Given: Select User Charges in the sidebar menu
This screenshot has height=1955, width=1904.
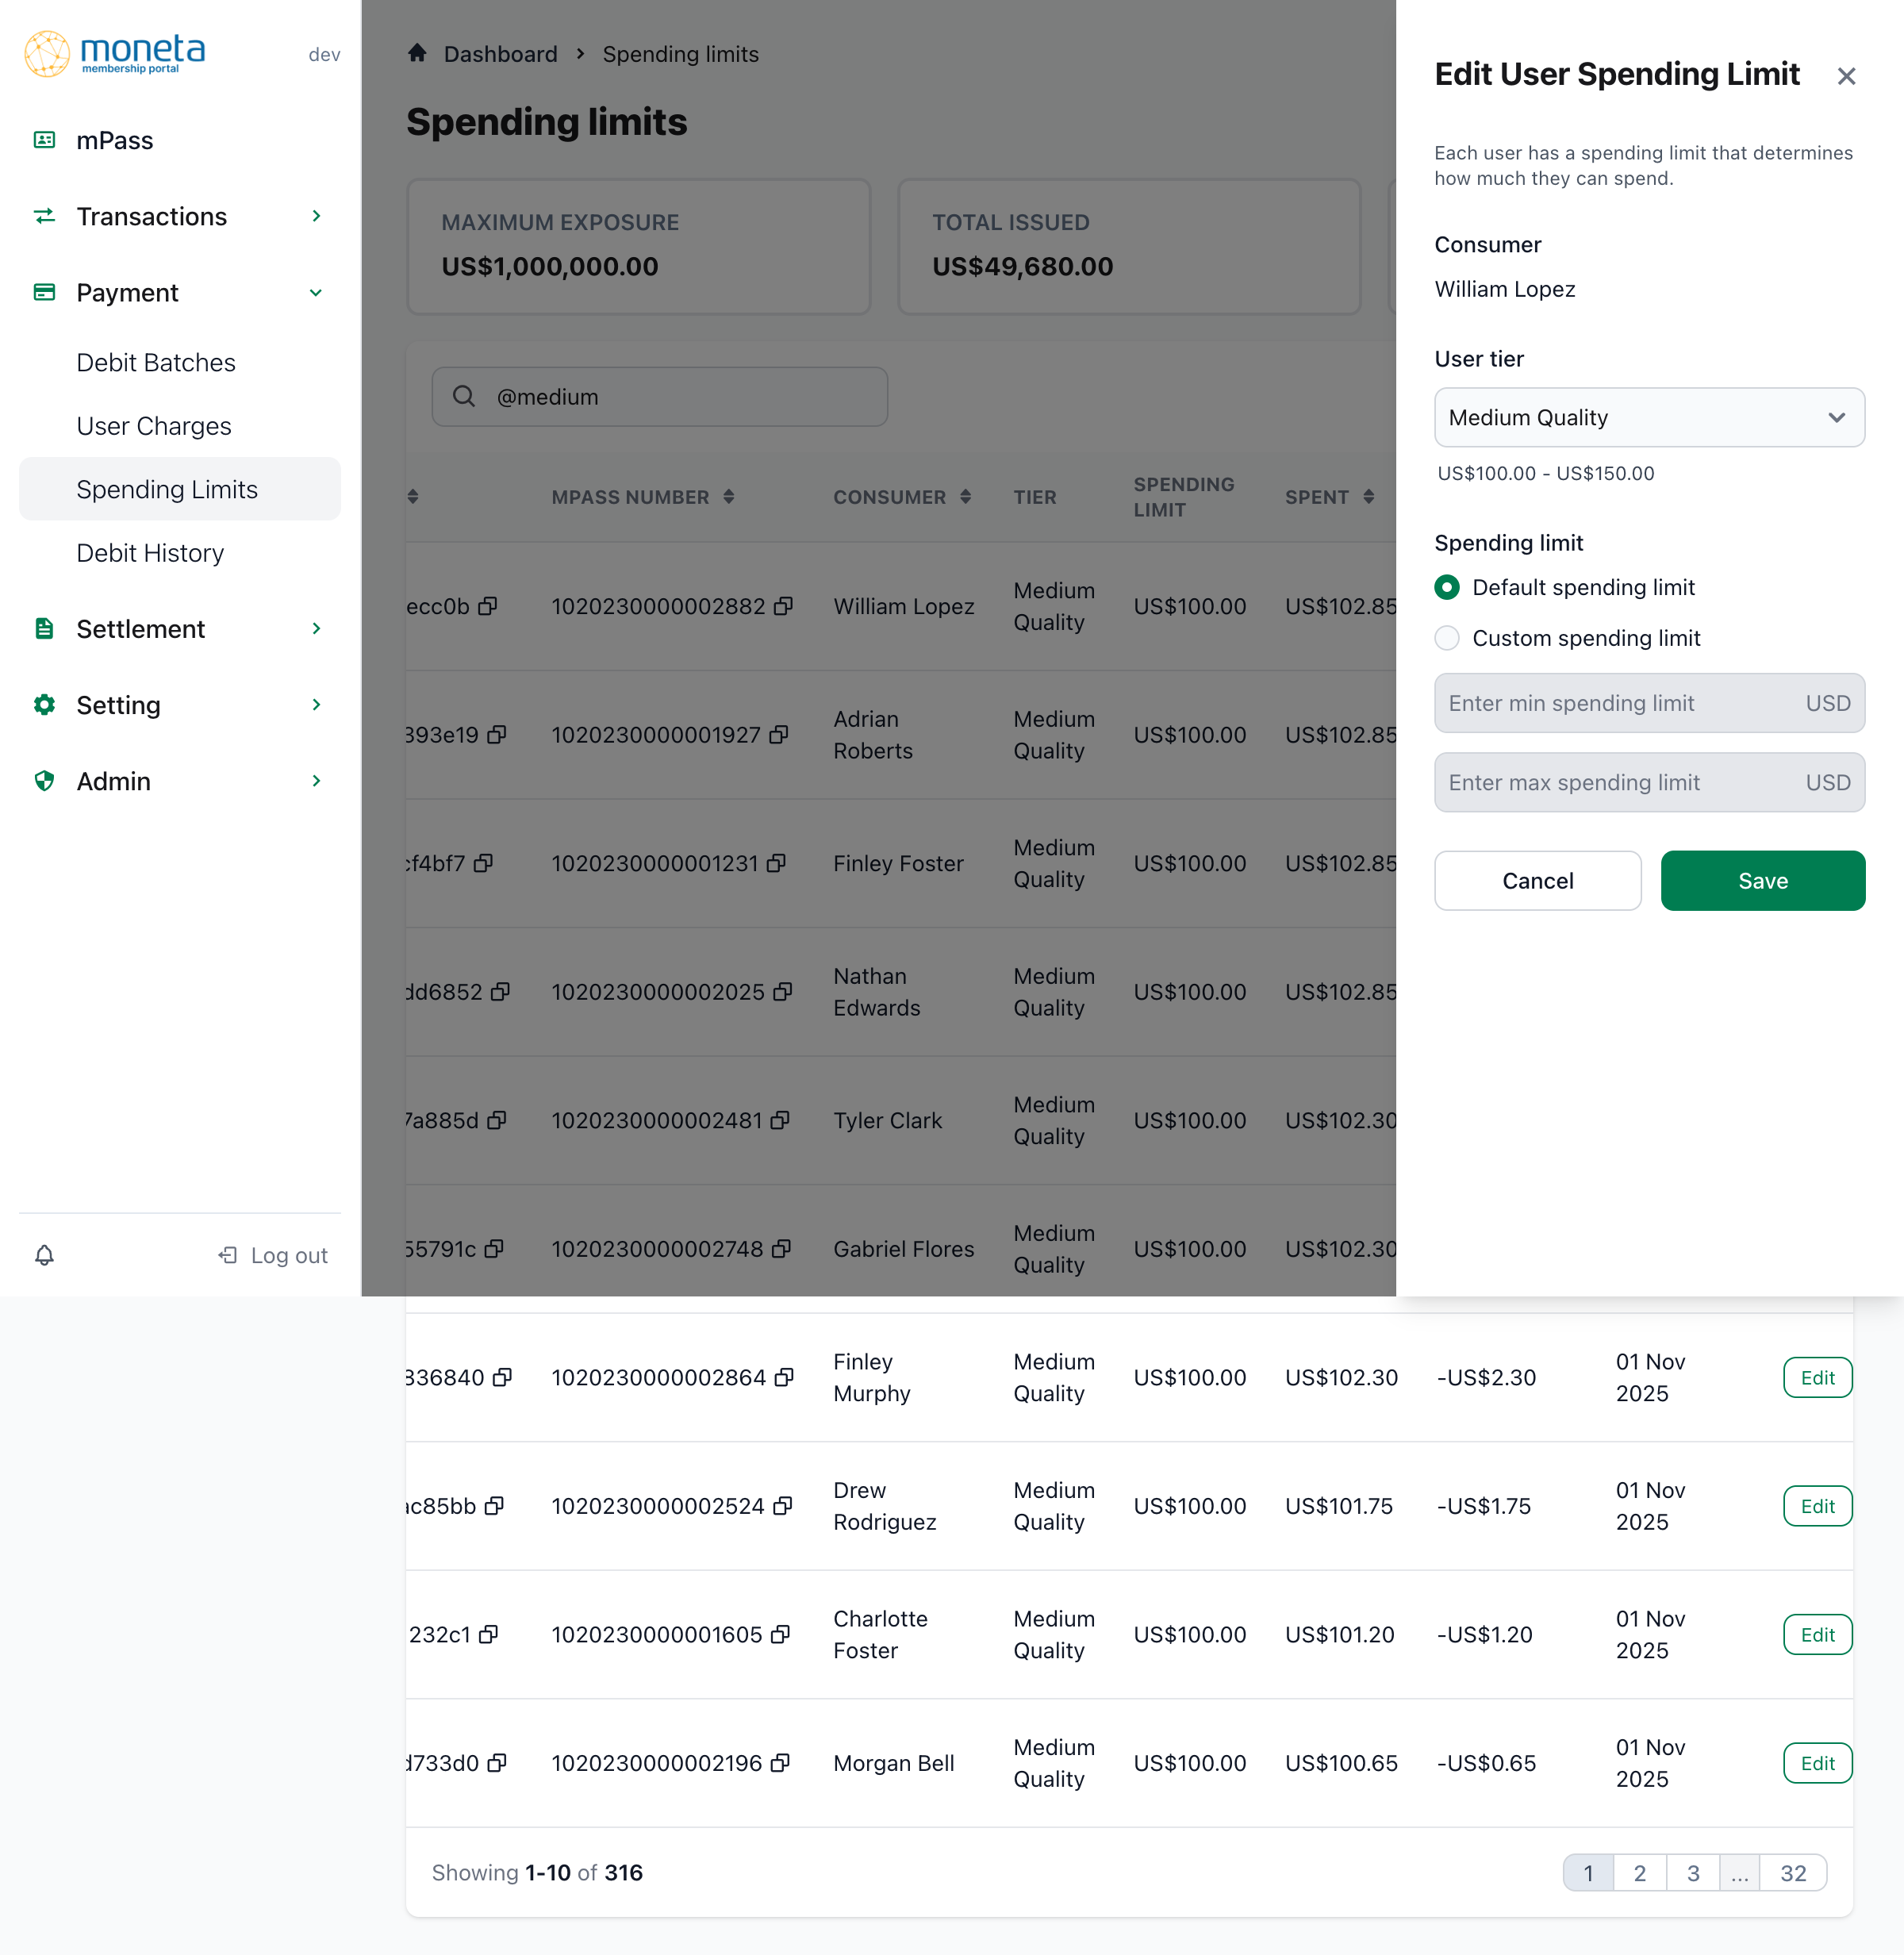Looking at the screenshot, I should 154,425.
